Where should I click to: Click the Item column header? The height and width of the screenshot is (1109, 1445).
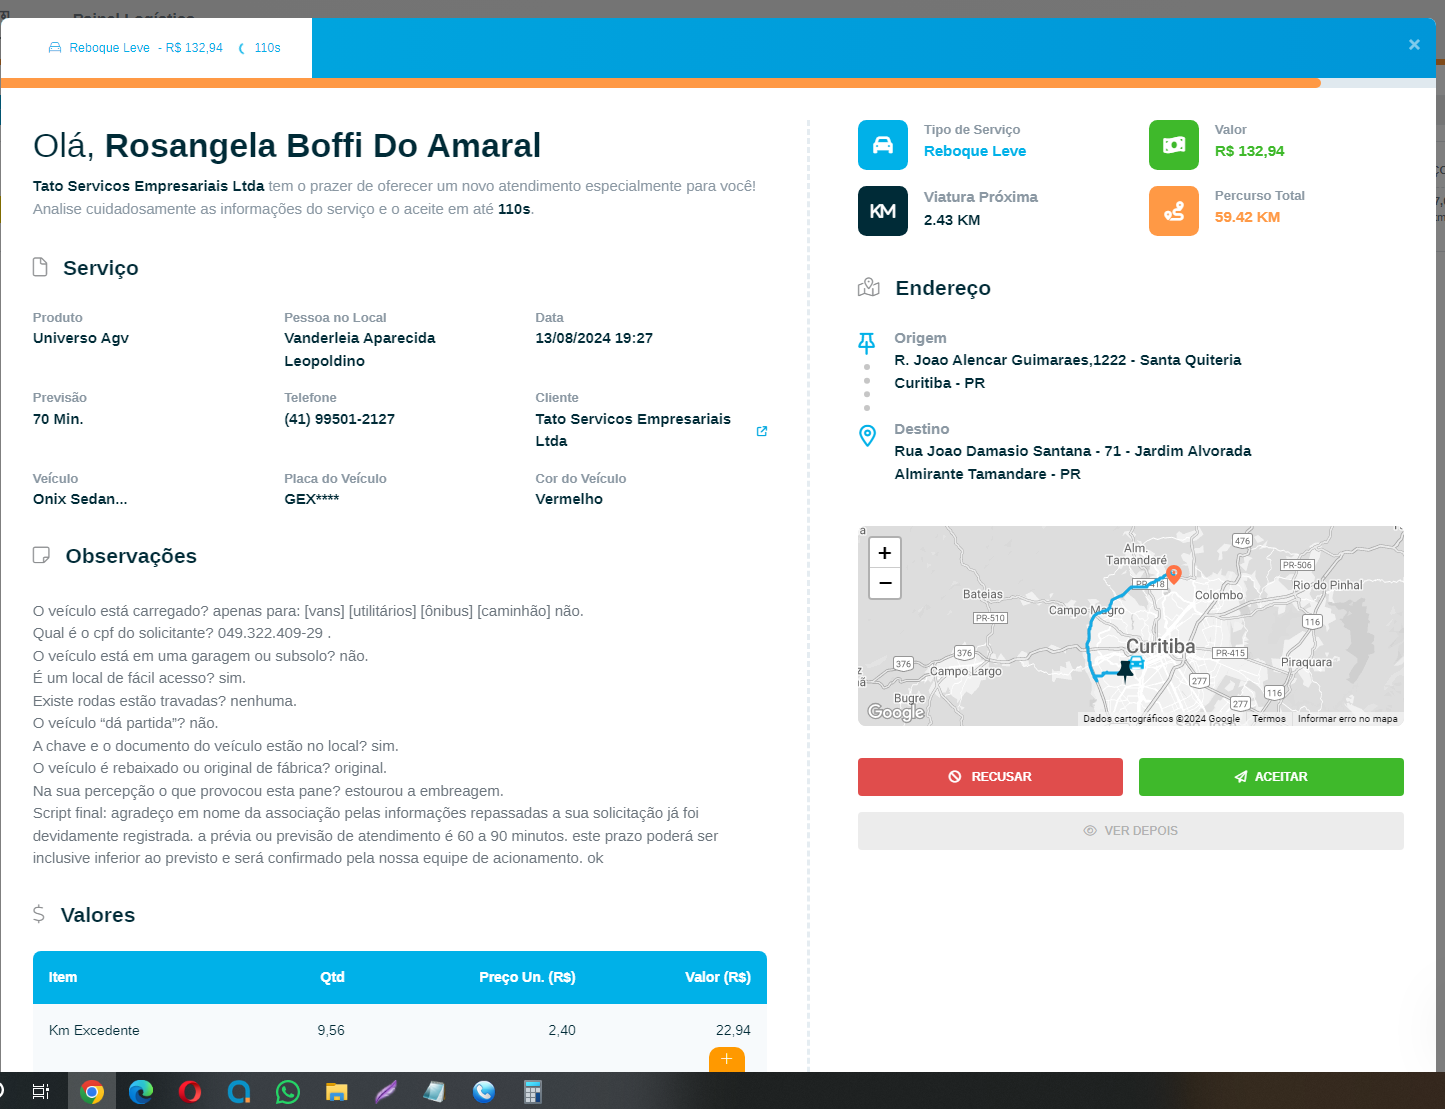tap(63, 977)
